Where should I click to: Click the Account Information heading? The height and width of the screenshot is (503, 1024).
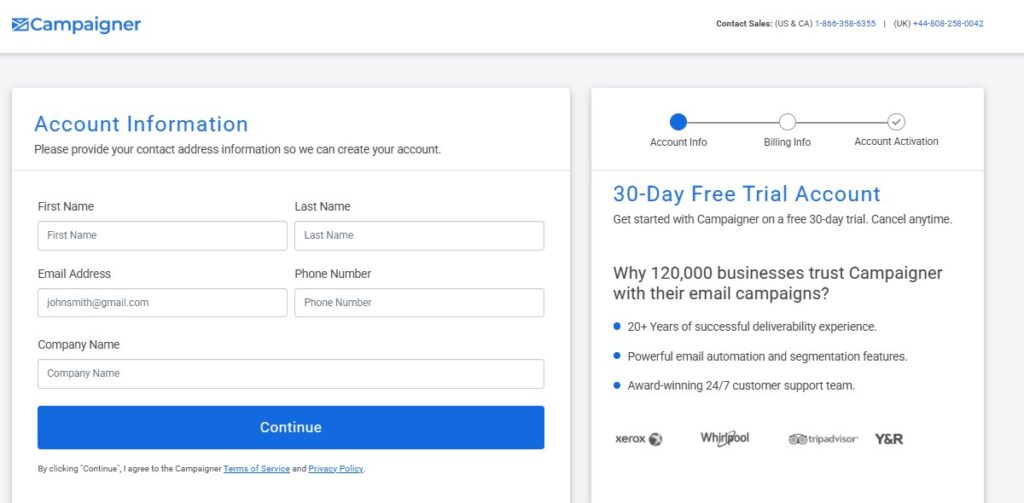click(141, 124)
